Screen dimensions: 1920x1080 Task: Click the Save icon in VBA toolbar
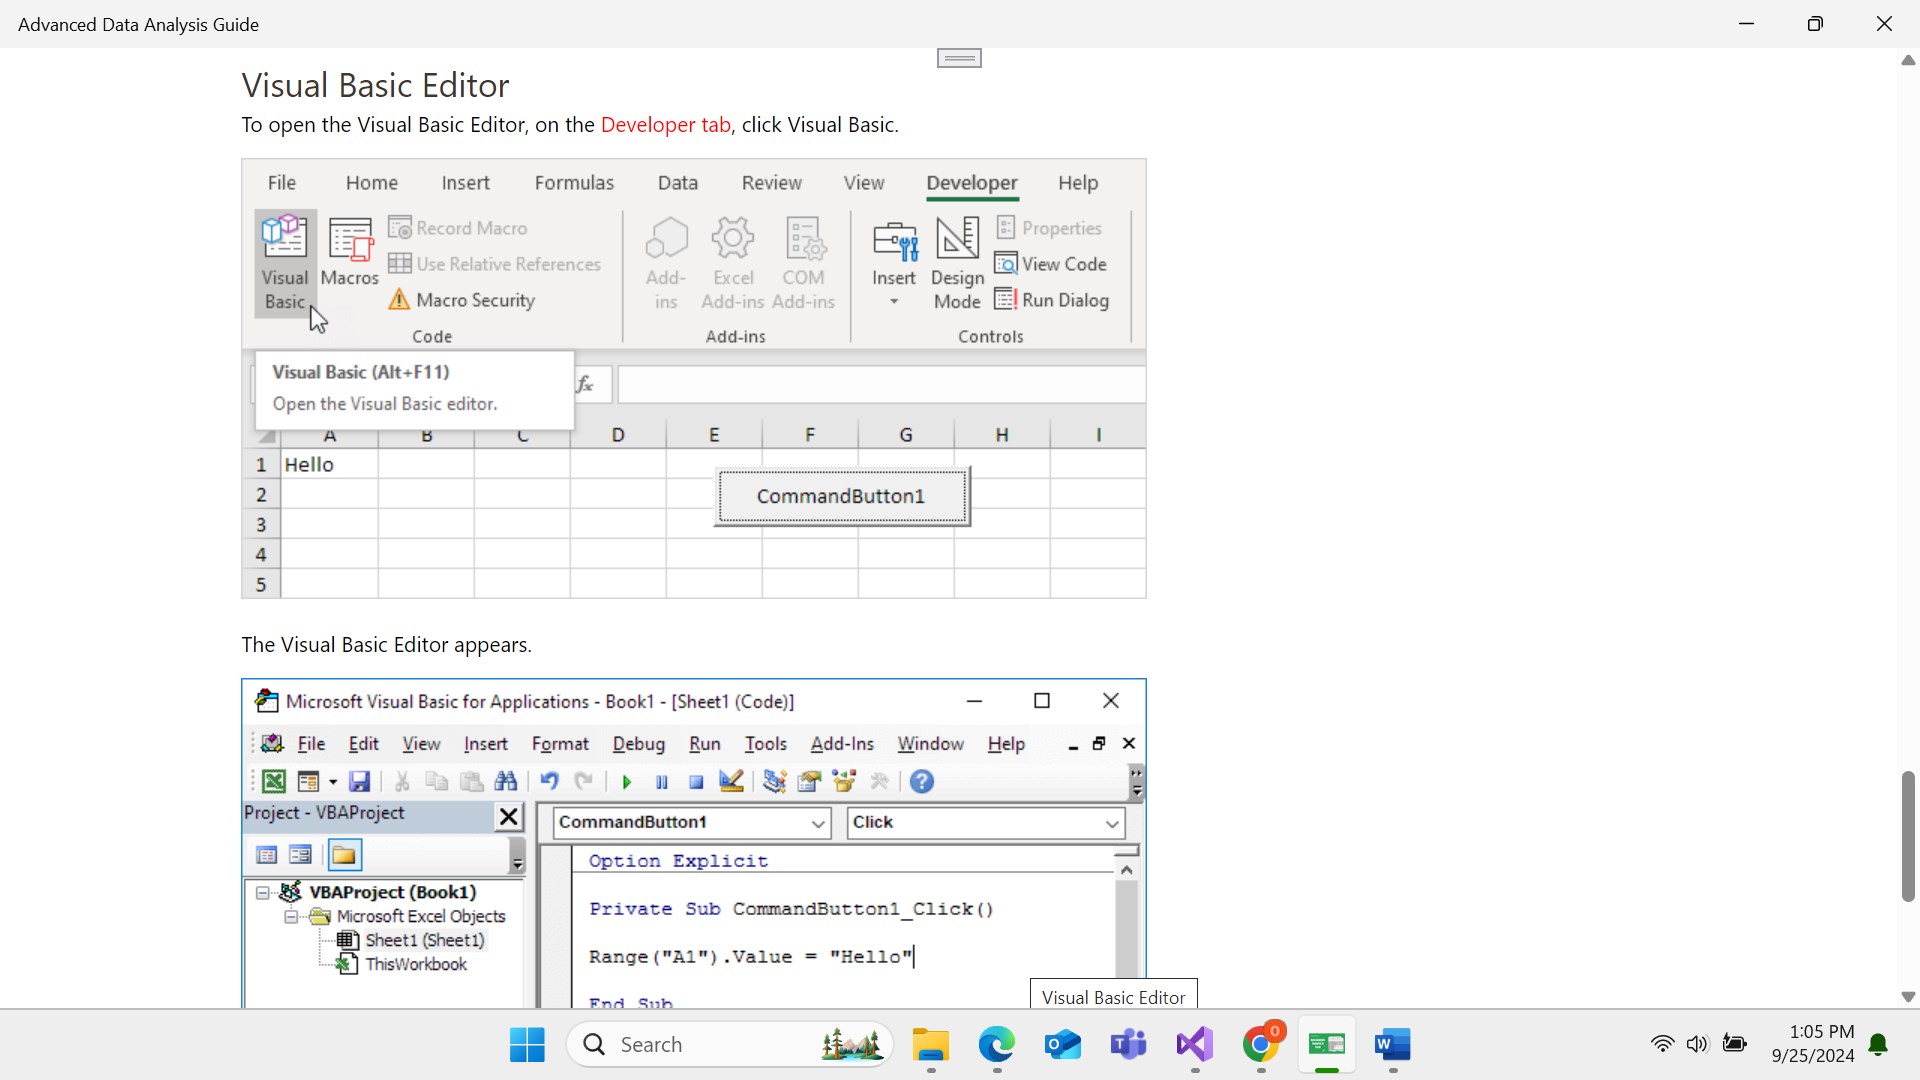pos(360,782)
